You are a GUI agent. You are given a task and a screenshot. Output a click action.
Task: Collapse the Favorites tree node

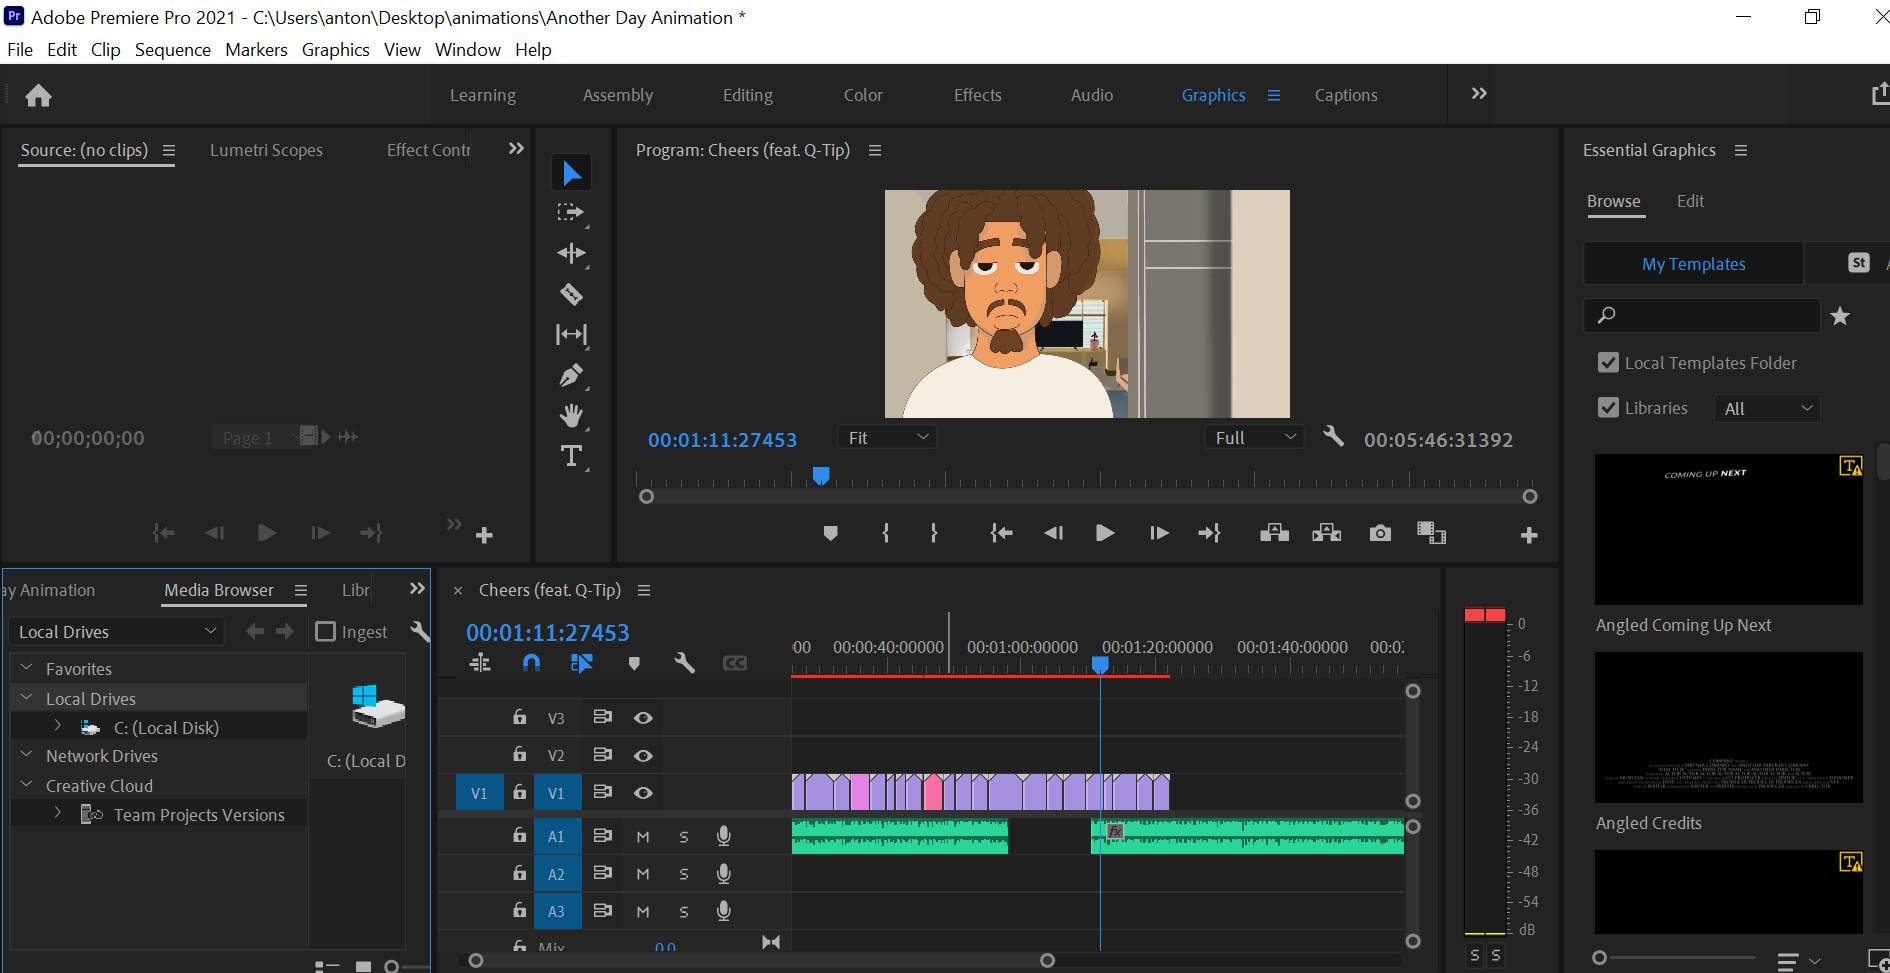pyautogui.click(x=27, y=668)
